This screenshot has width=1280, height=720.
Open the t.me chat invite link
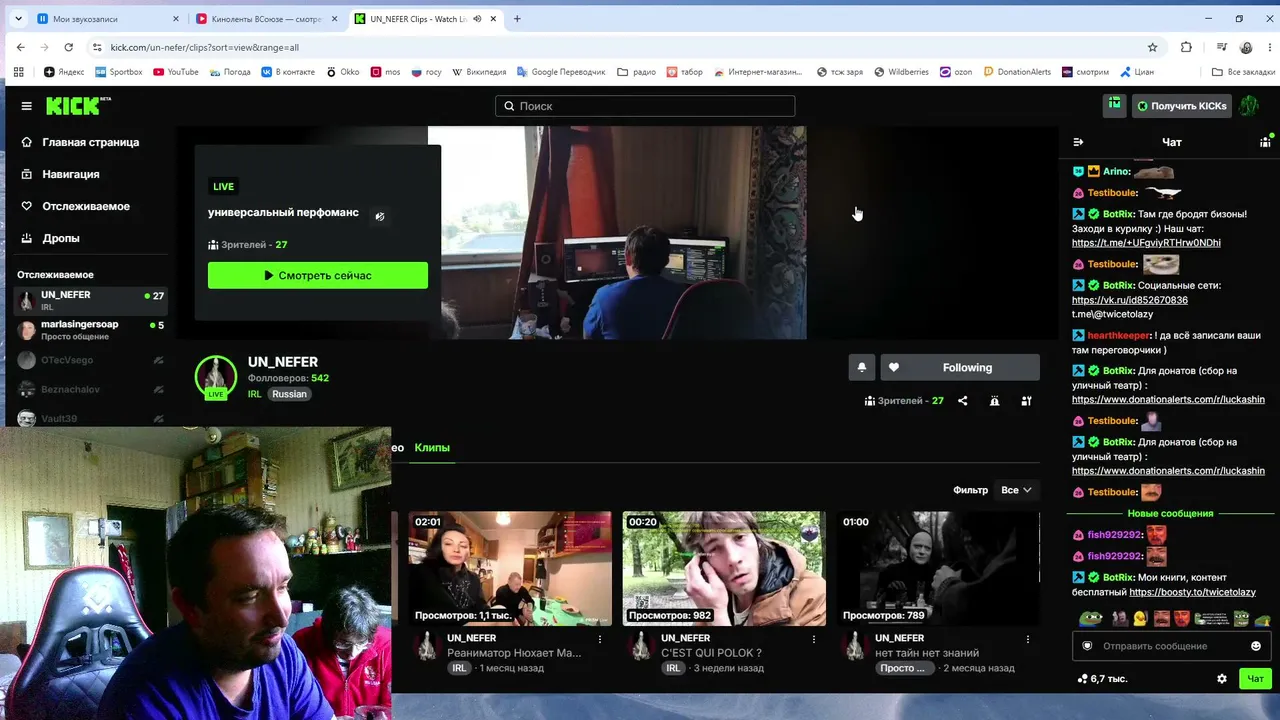click(1146, 243)
